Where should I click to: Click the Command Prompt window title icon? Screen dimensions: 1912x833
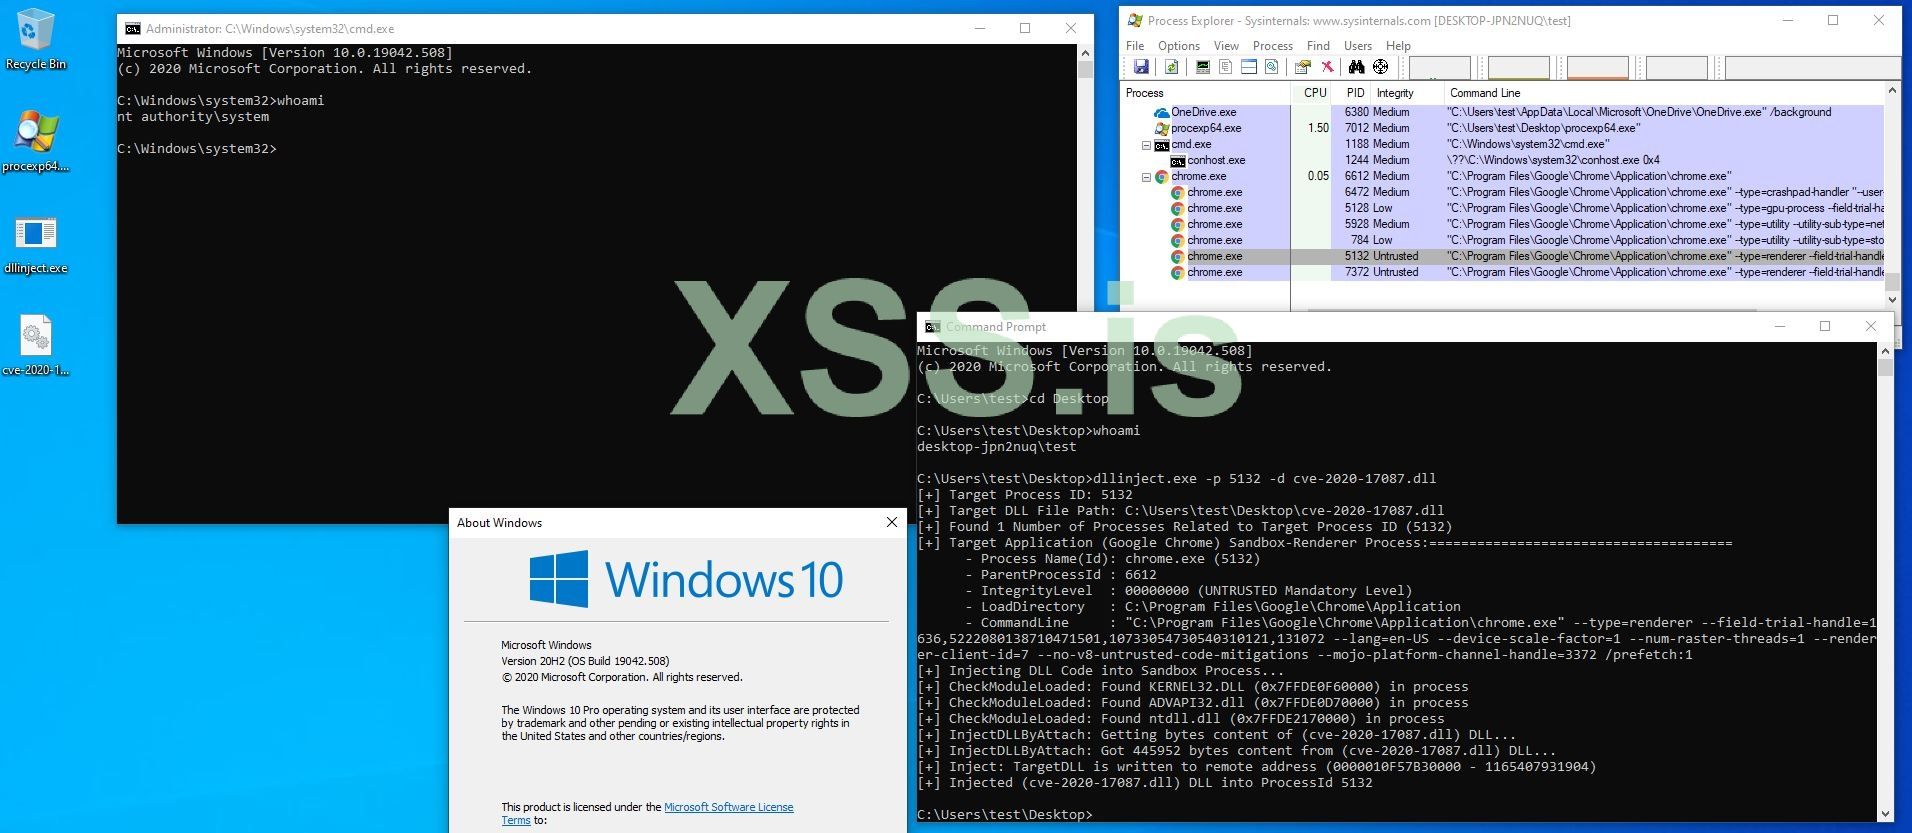coord(932,327)
